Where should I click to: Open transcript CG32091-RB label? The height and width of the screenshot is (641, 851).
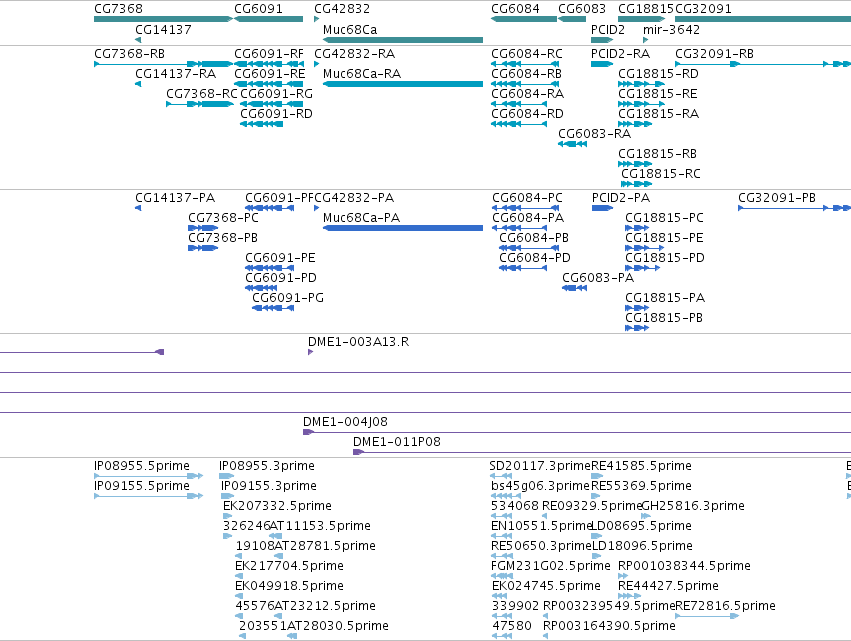click(x=714, y=54)
